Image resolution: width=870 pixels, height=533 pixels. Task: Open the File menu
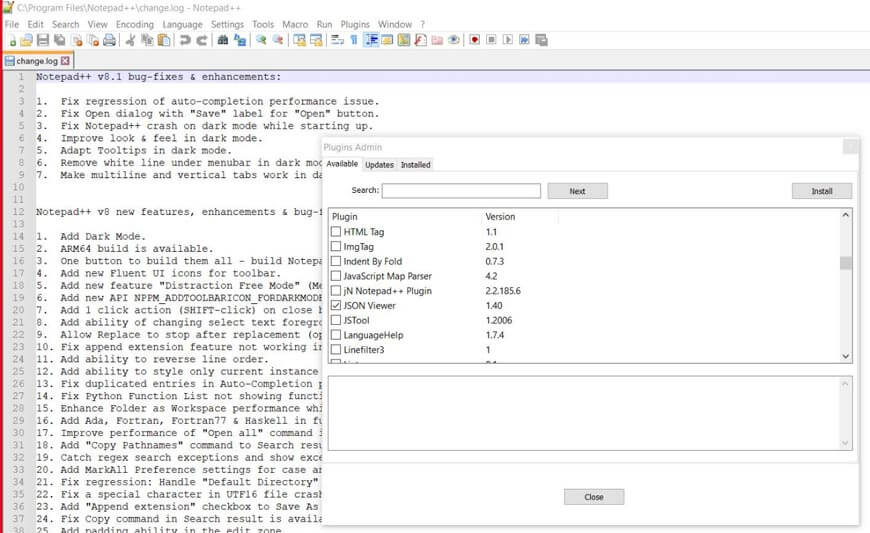[x=12, y=24]
